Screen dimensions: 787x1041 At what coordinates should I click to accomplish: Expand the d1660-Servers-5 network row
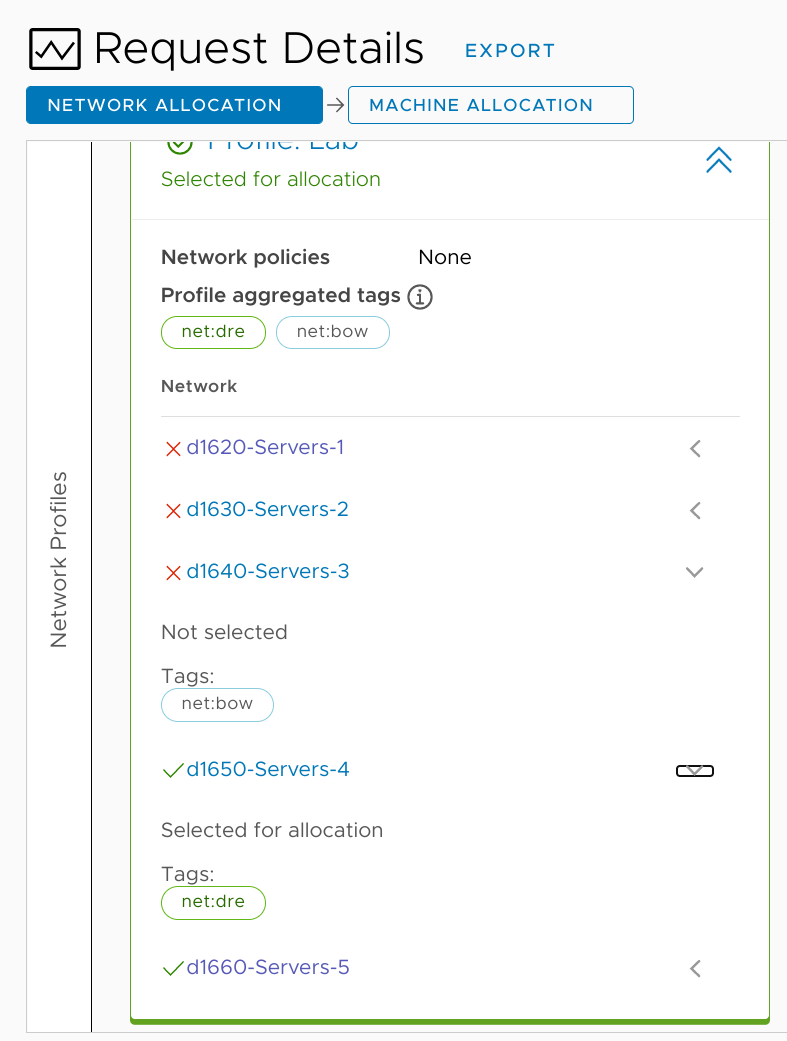(x=695, y=968)
